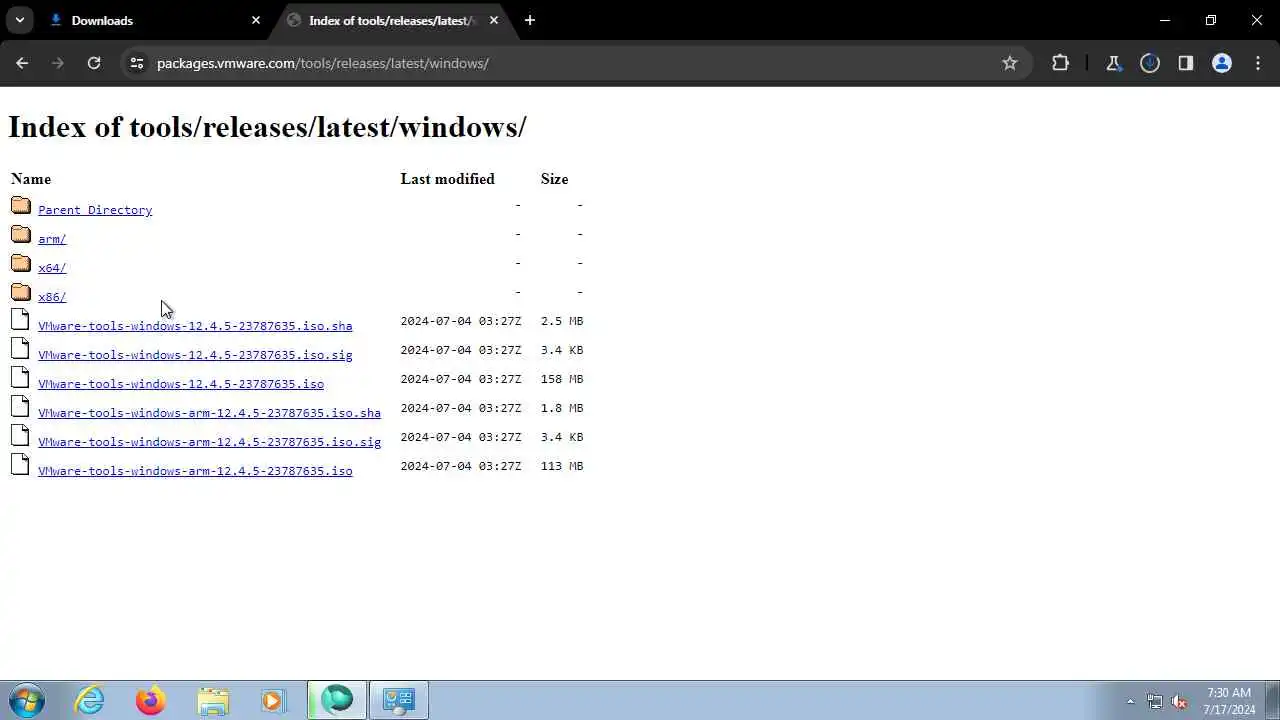Open Windows Explorer from taskbar
Viewport: 1280px width, 720px height.
click(212, 700)
